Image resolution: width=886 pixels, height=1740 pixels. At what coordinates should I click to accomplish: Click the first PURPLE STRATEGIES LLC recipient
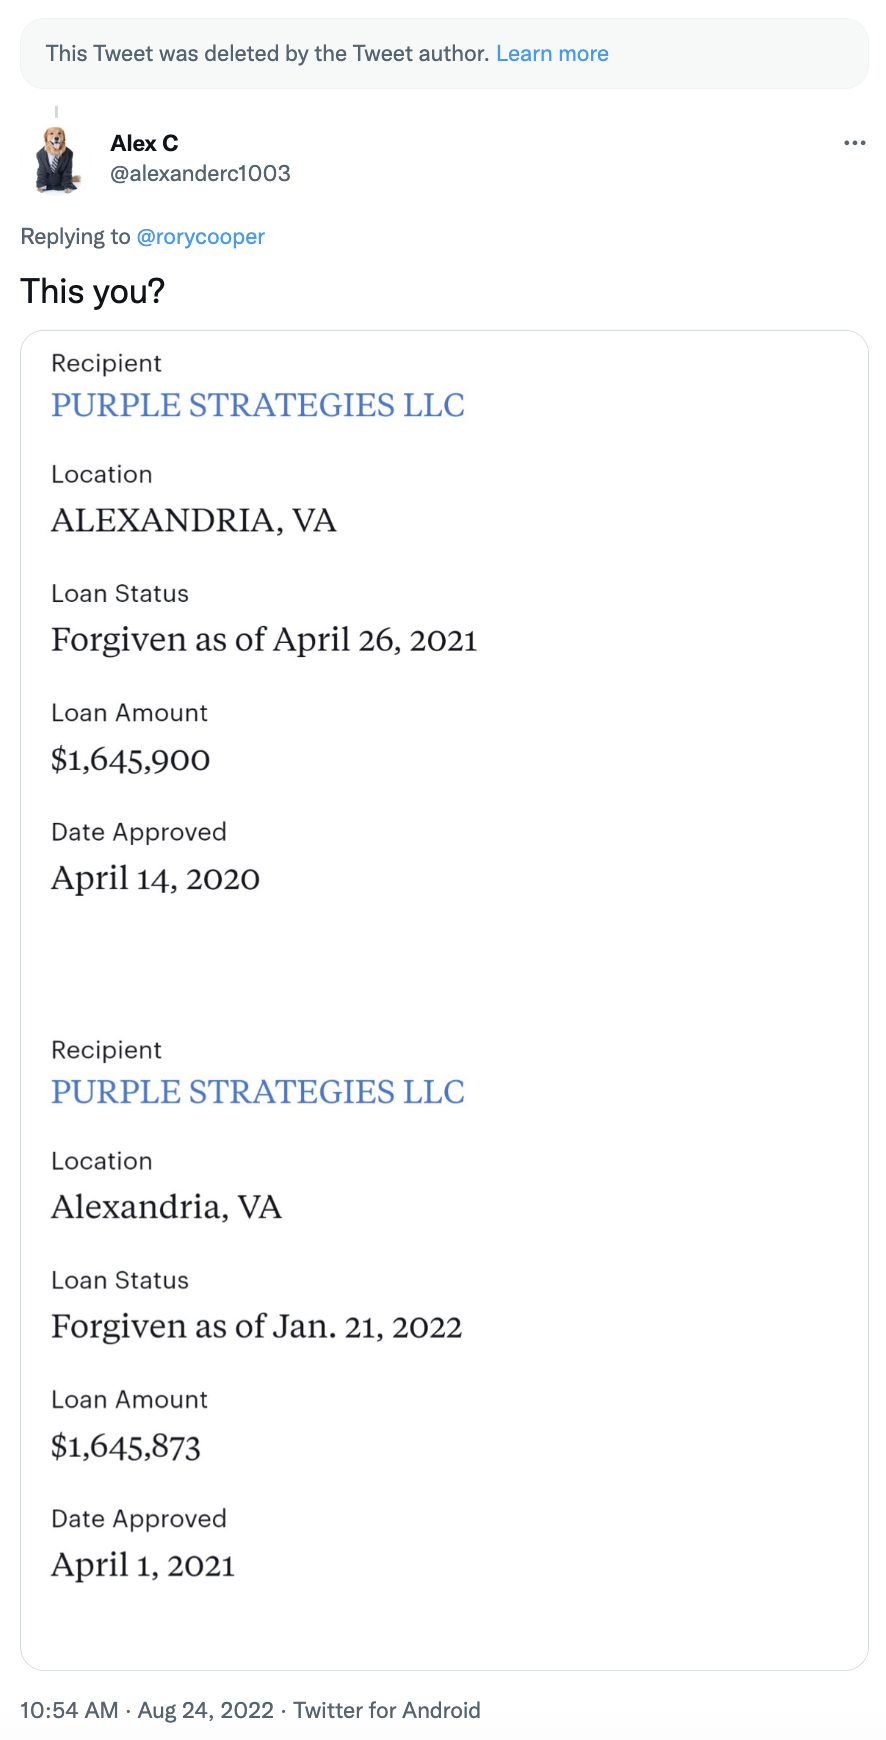point(258,405)
